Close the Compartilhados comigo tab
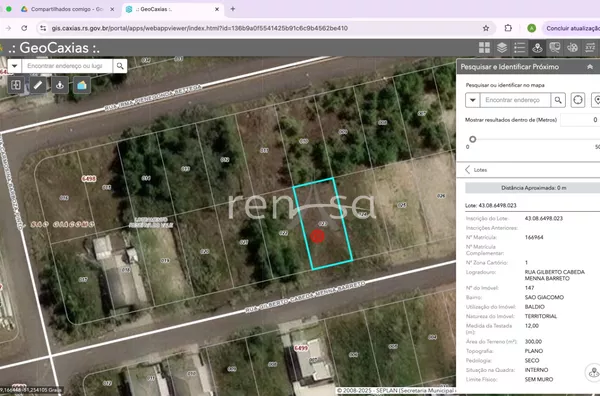The height and width of the screenshot is (396, 600). 112,9
